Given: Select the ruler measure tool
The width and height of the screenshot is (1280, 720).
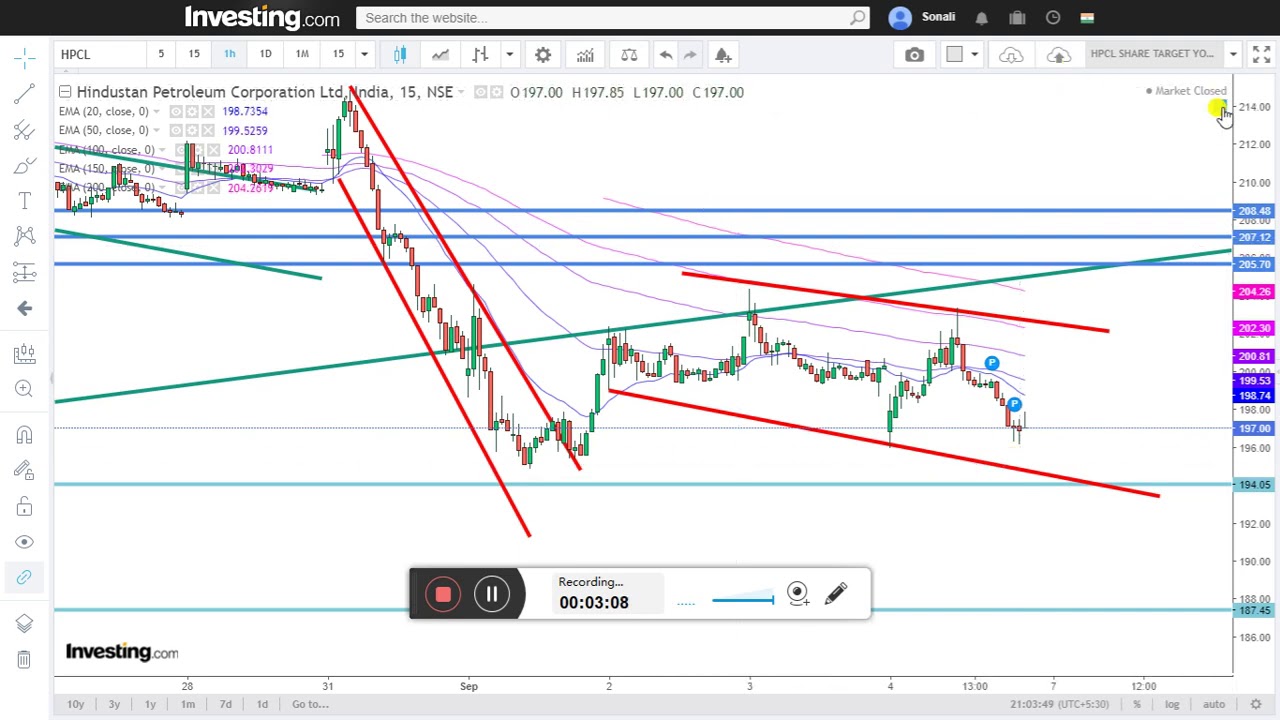Looking at the screenshot, I should click(x=25, y=353).
